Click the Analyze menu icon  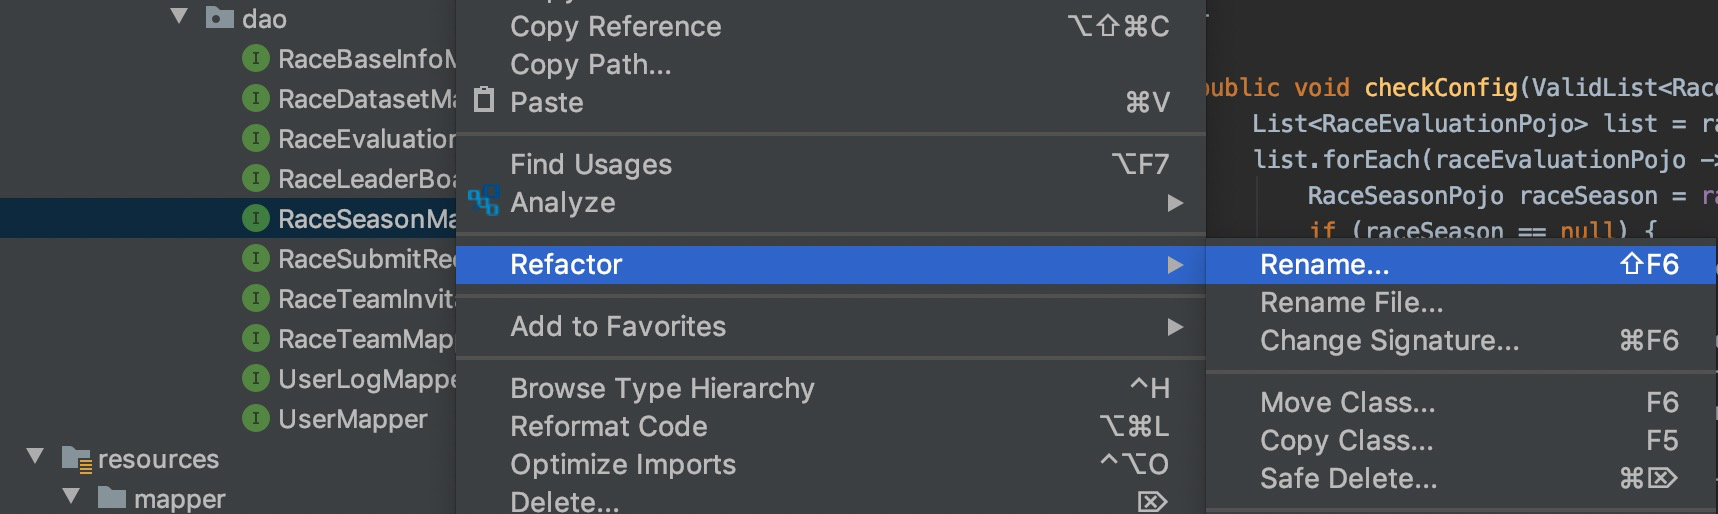tap(484, 201)
